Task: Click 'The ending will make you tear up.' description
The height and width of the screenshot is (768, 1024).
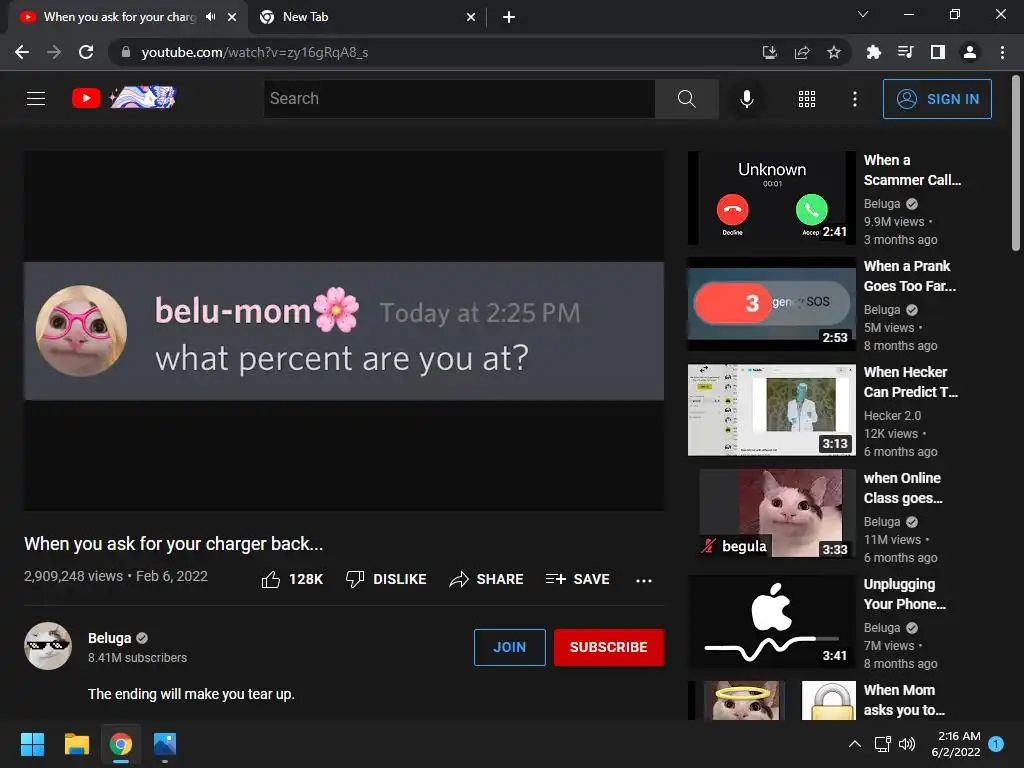Action: [191, 694]
